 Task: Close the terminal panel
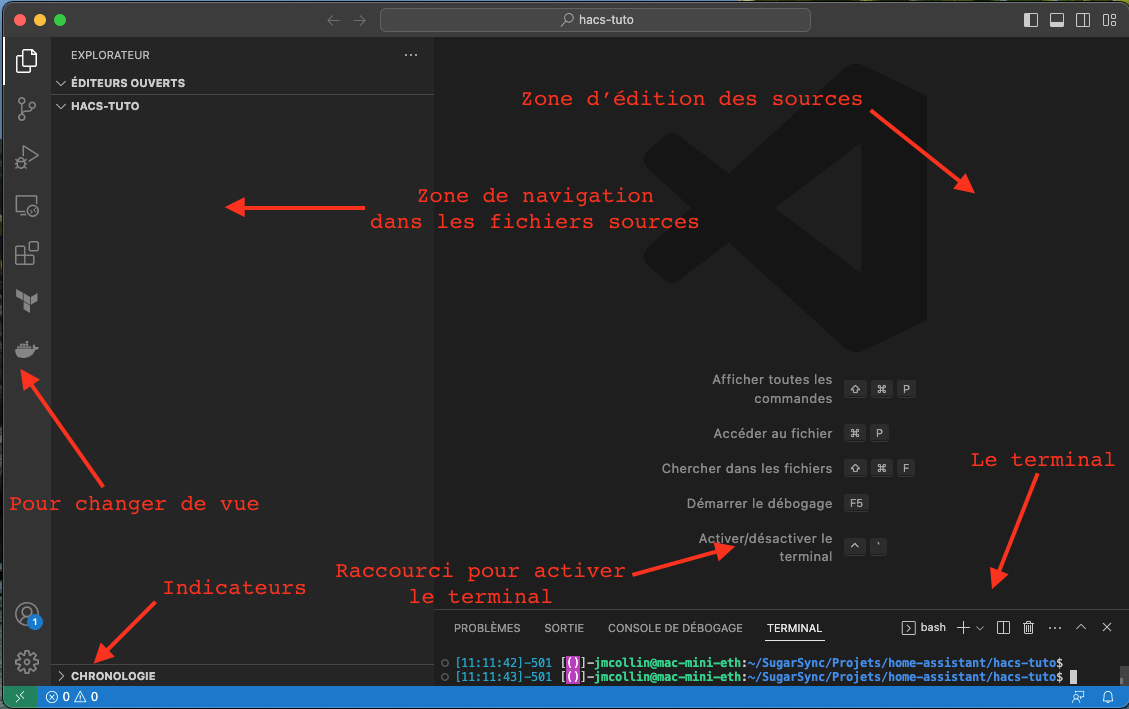pyautogui.click(x=1107, y=627)
